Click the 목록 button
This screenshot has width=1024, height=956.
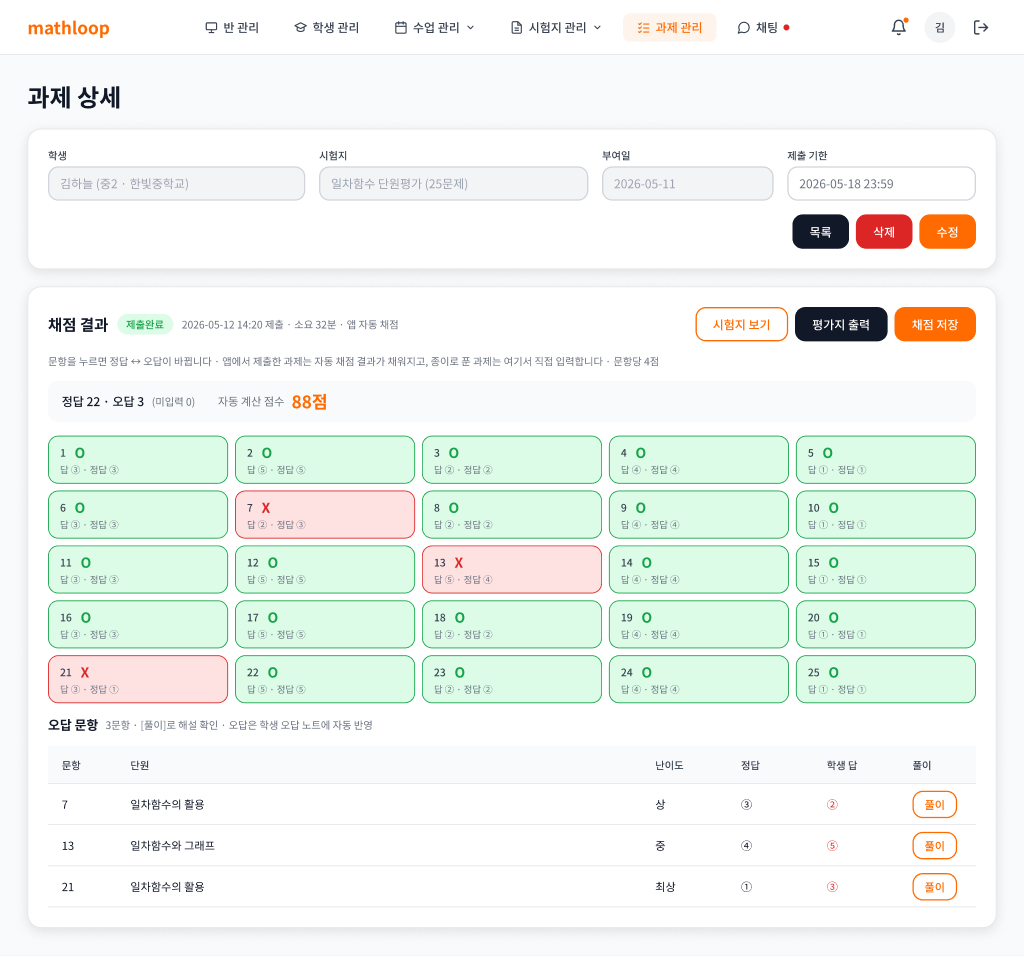820,232
